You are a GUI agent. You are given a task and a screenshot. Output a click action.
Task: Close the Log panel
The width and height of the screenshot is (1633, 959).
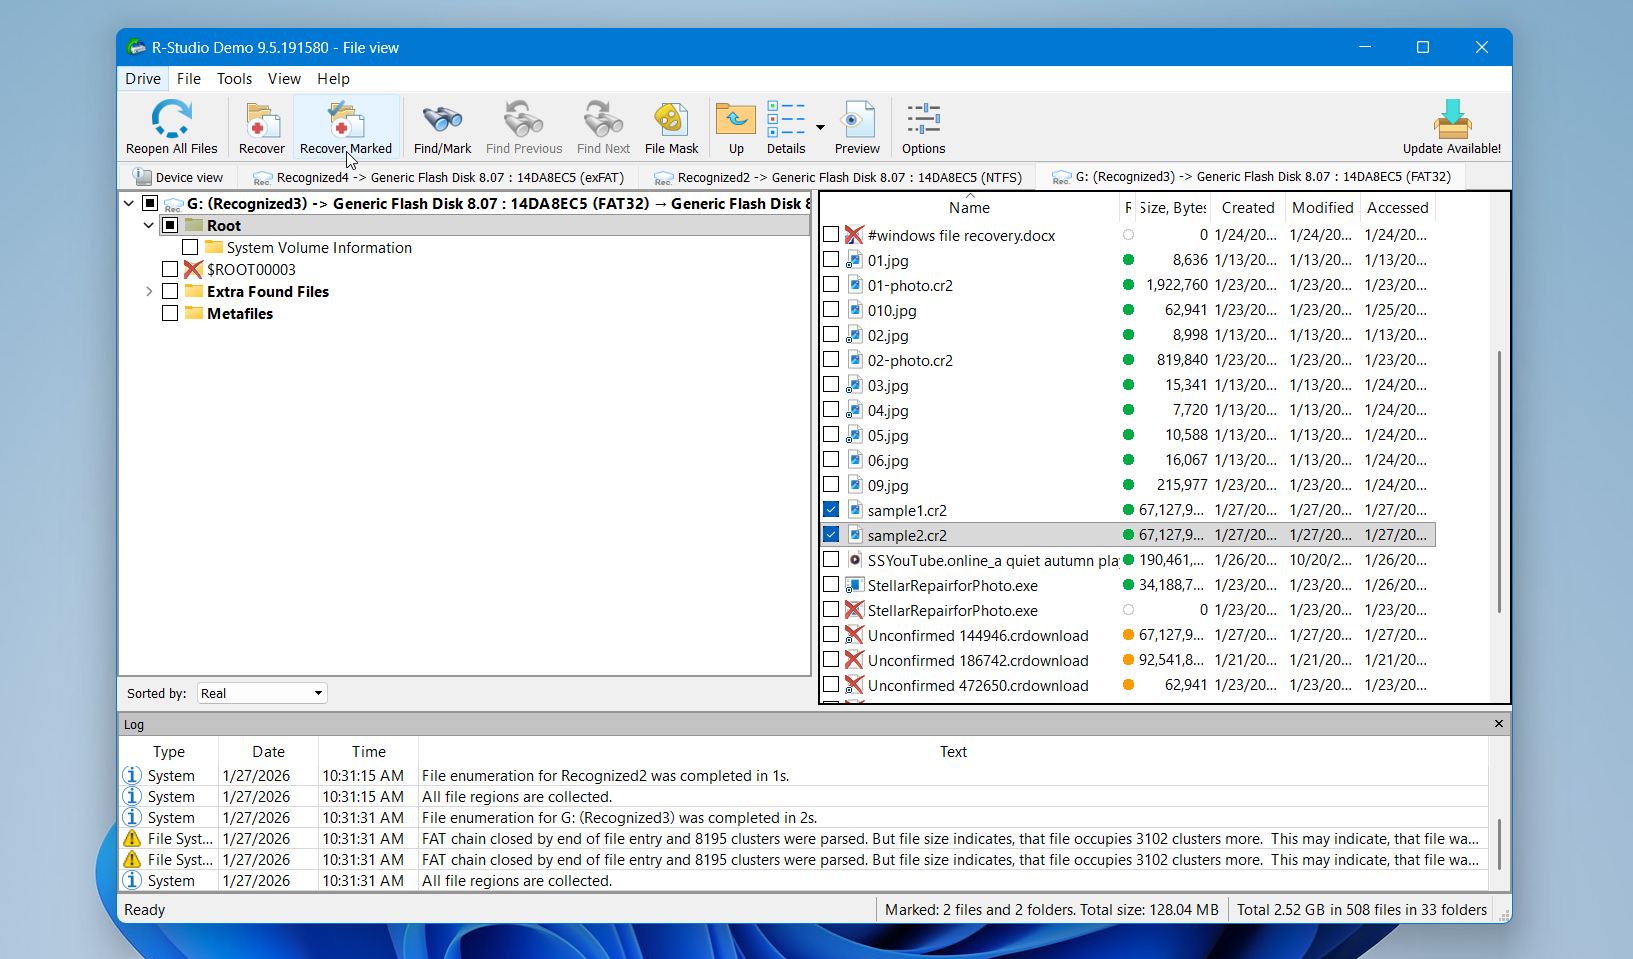[x=1498, y=724]
